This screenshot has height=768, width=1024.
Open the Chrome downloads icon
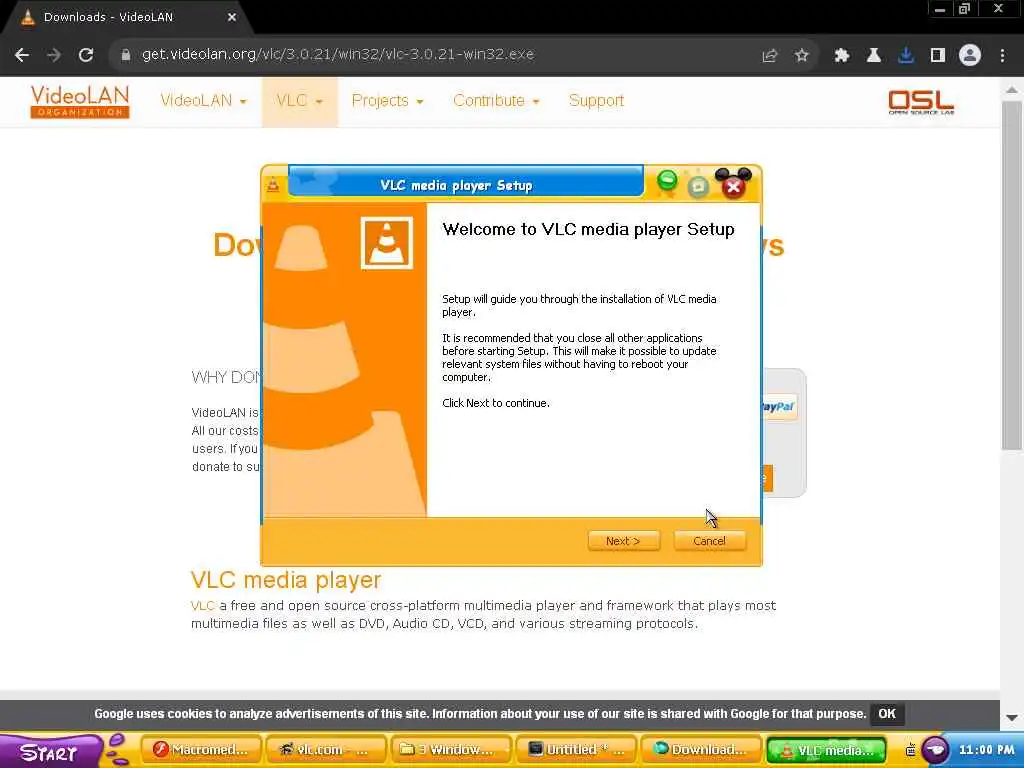[905, 56]
